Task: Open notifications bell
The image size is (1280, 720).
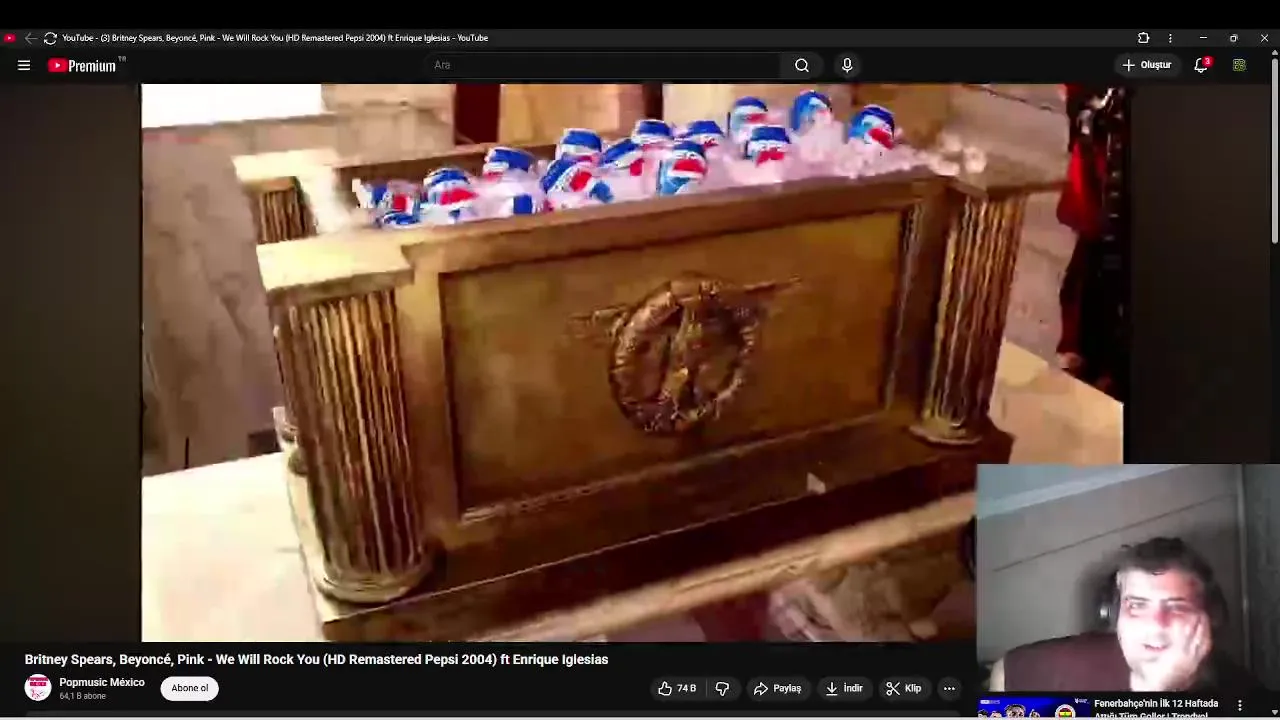Action: (1201, 65)
